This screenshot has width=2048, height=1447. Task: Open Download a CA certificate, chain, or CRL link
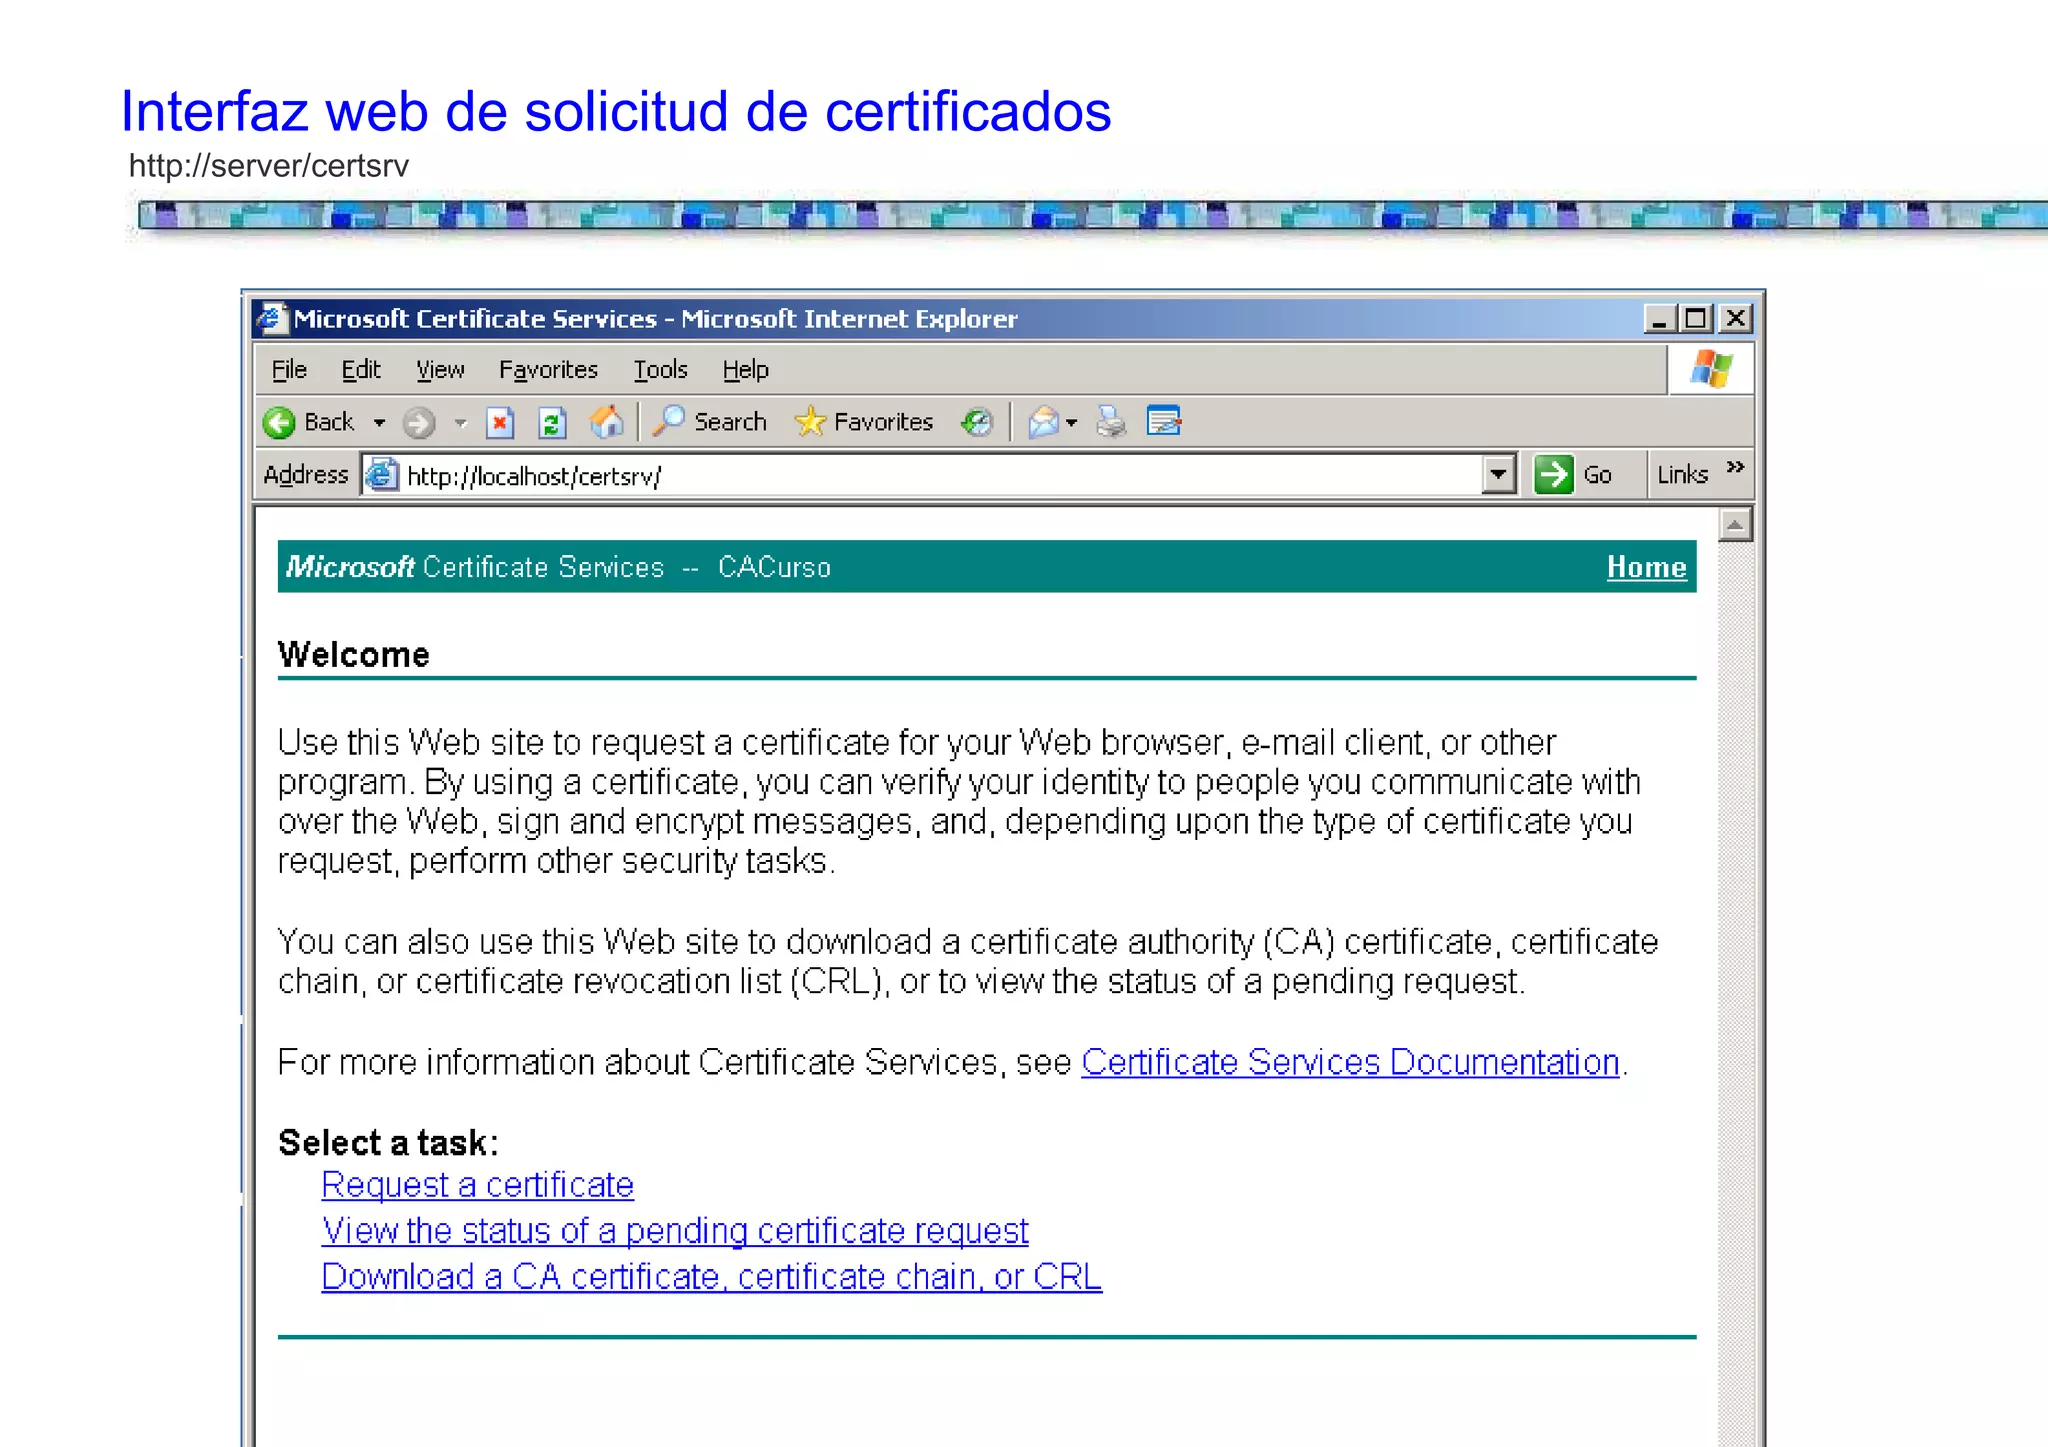[711, 1277]
